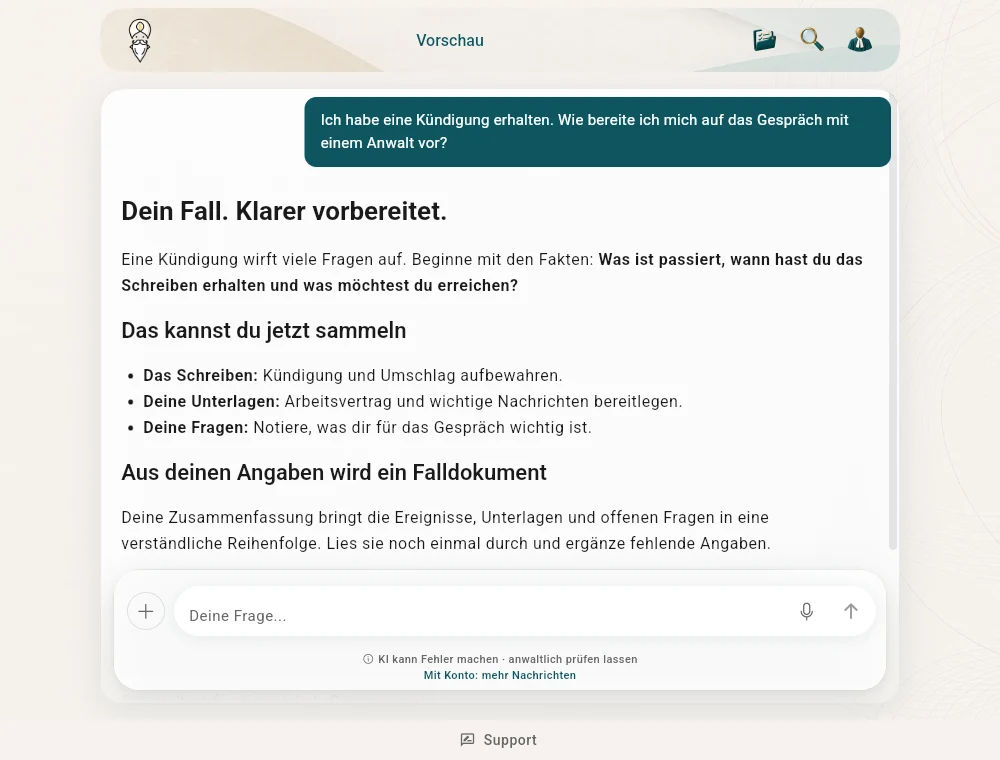Send message with the up arrow icon

[x=851, y=611]
